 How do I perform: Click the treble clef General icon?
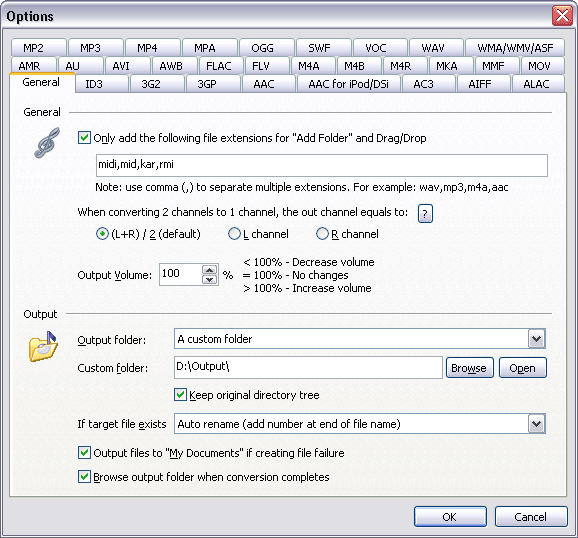[x=47, y=143]
